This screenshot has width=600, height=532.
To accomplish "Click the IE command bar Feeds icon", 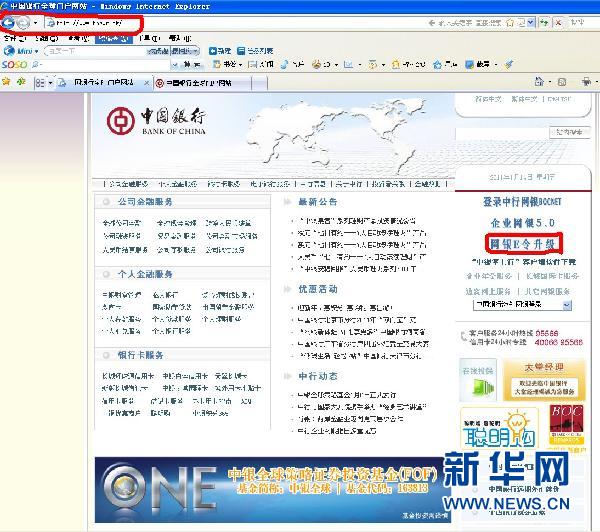I will click(562, 82).
